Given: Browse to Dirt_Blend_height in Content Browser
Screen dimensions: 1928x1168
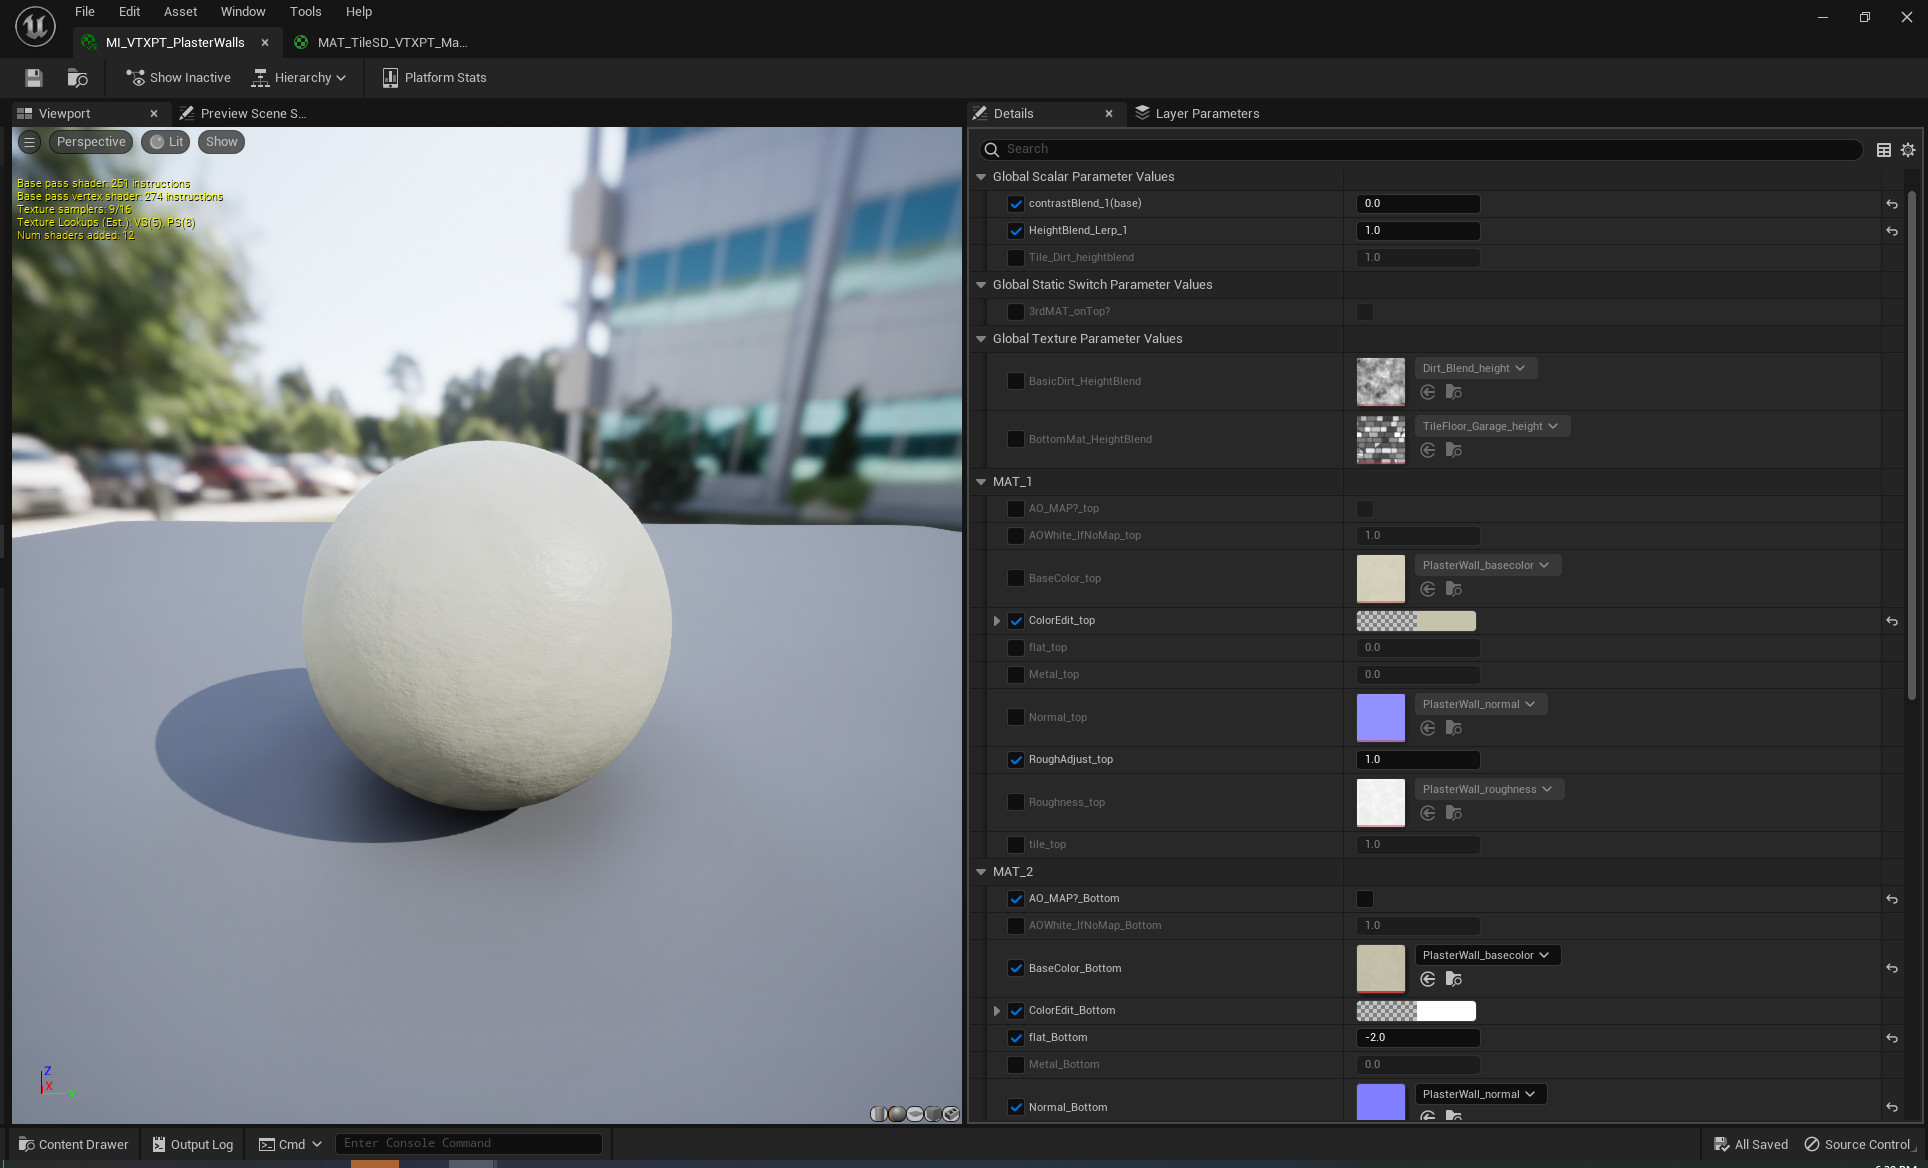Looking at the screenshot, I should point(1454,392).
